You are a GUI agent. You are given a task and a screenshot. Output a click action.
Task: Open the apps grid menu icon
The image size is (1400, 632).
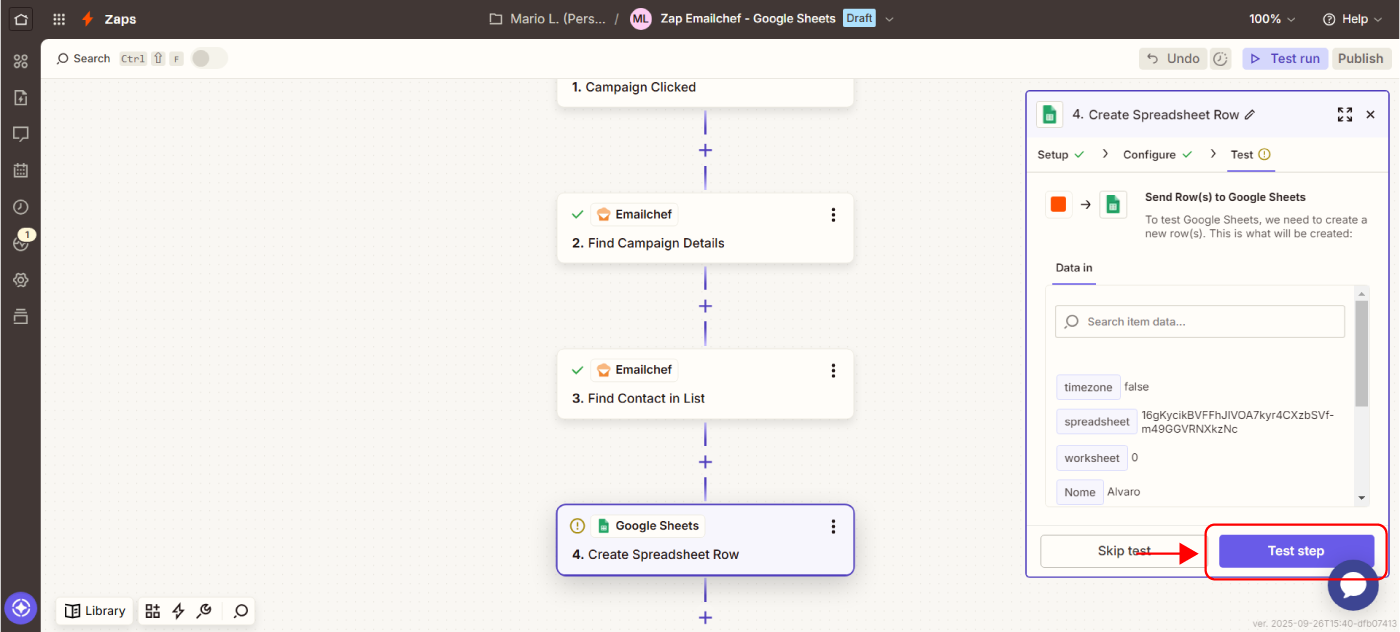tap(59, 19)
